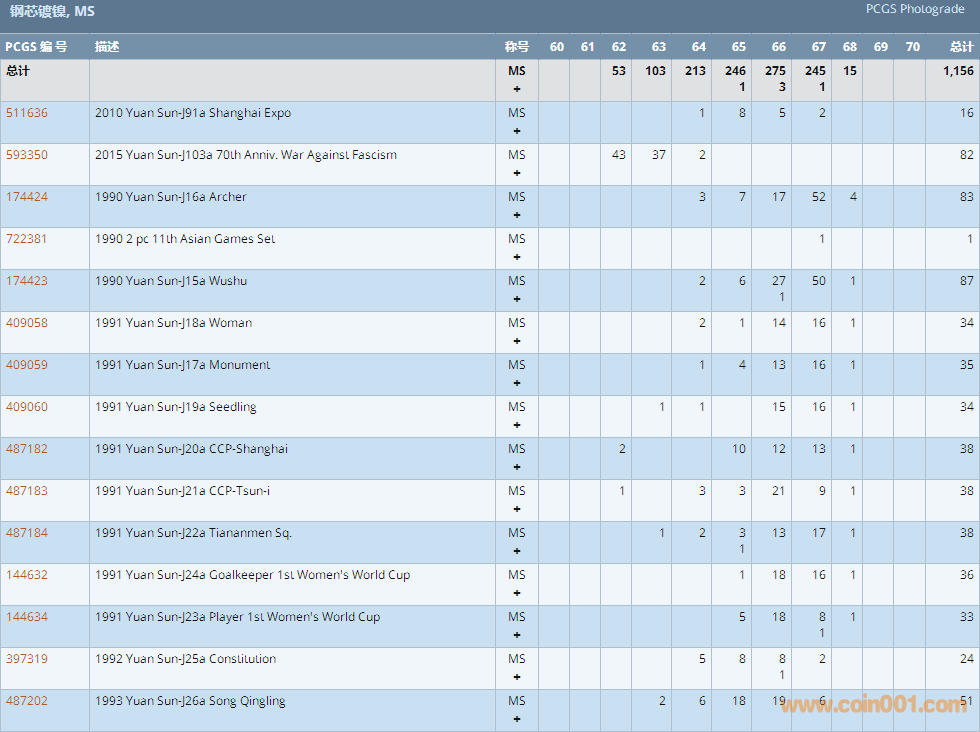The width and height of the screenshot is (980, 732).
Task: Open PCGS number 397319 Constitution entry
Action: click(27, 659)
